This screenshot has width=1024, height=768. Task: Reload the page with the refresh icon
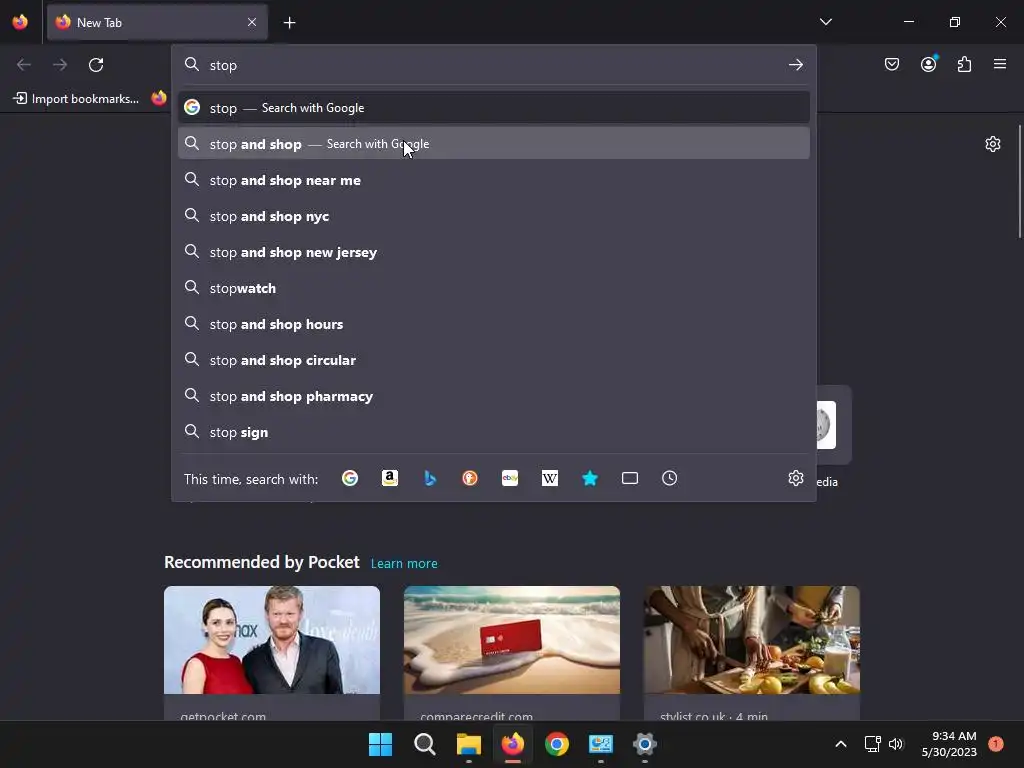pyautogui.click(x=96, y=65)
